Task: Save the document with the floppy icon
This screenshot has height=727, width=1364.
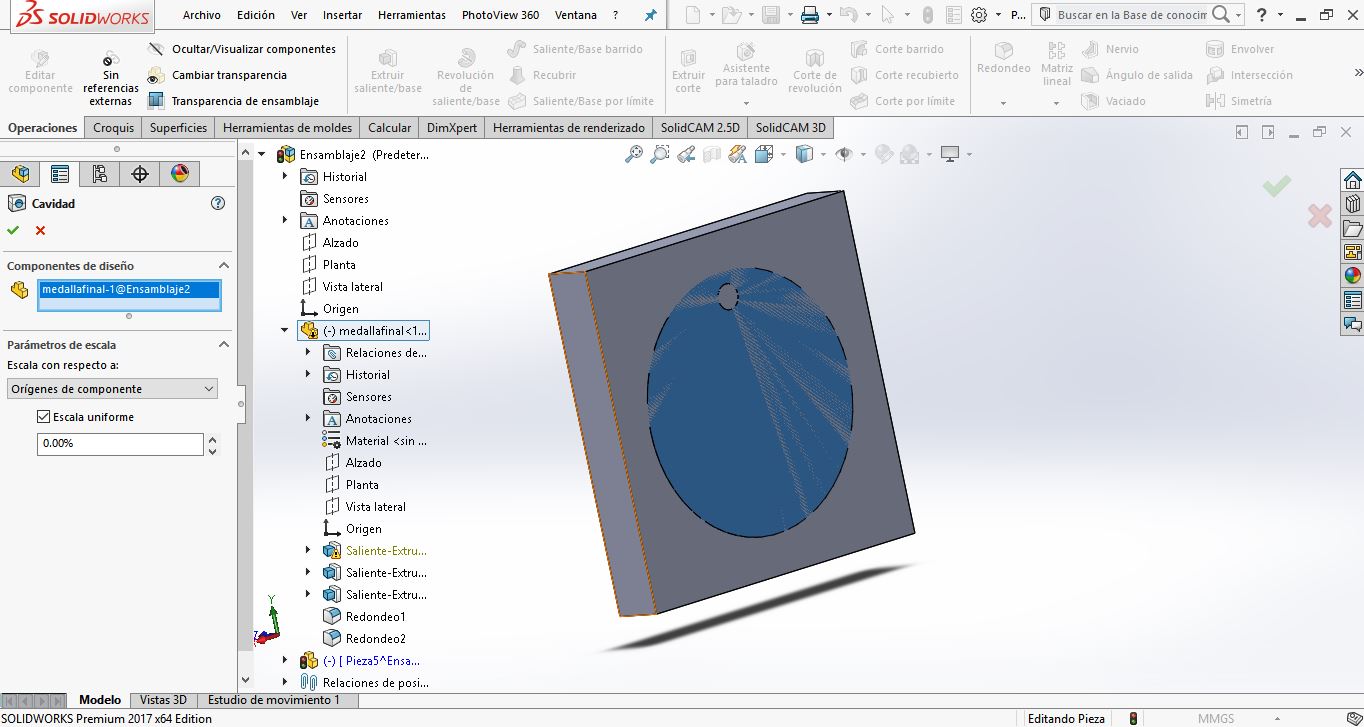Action: 770,15
